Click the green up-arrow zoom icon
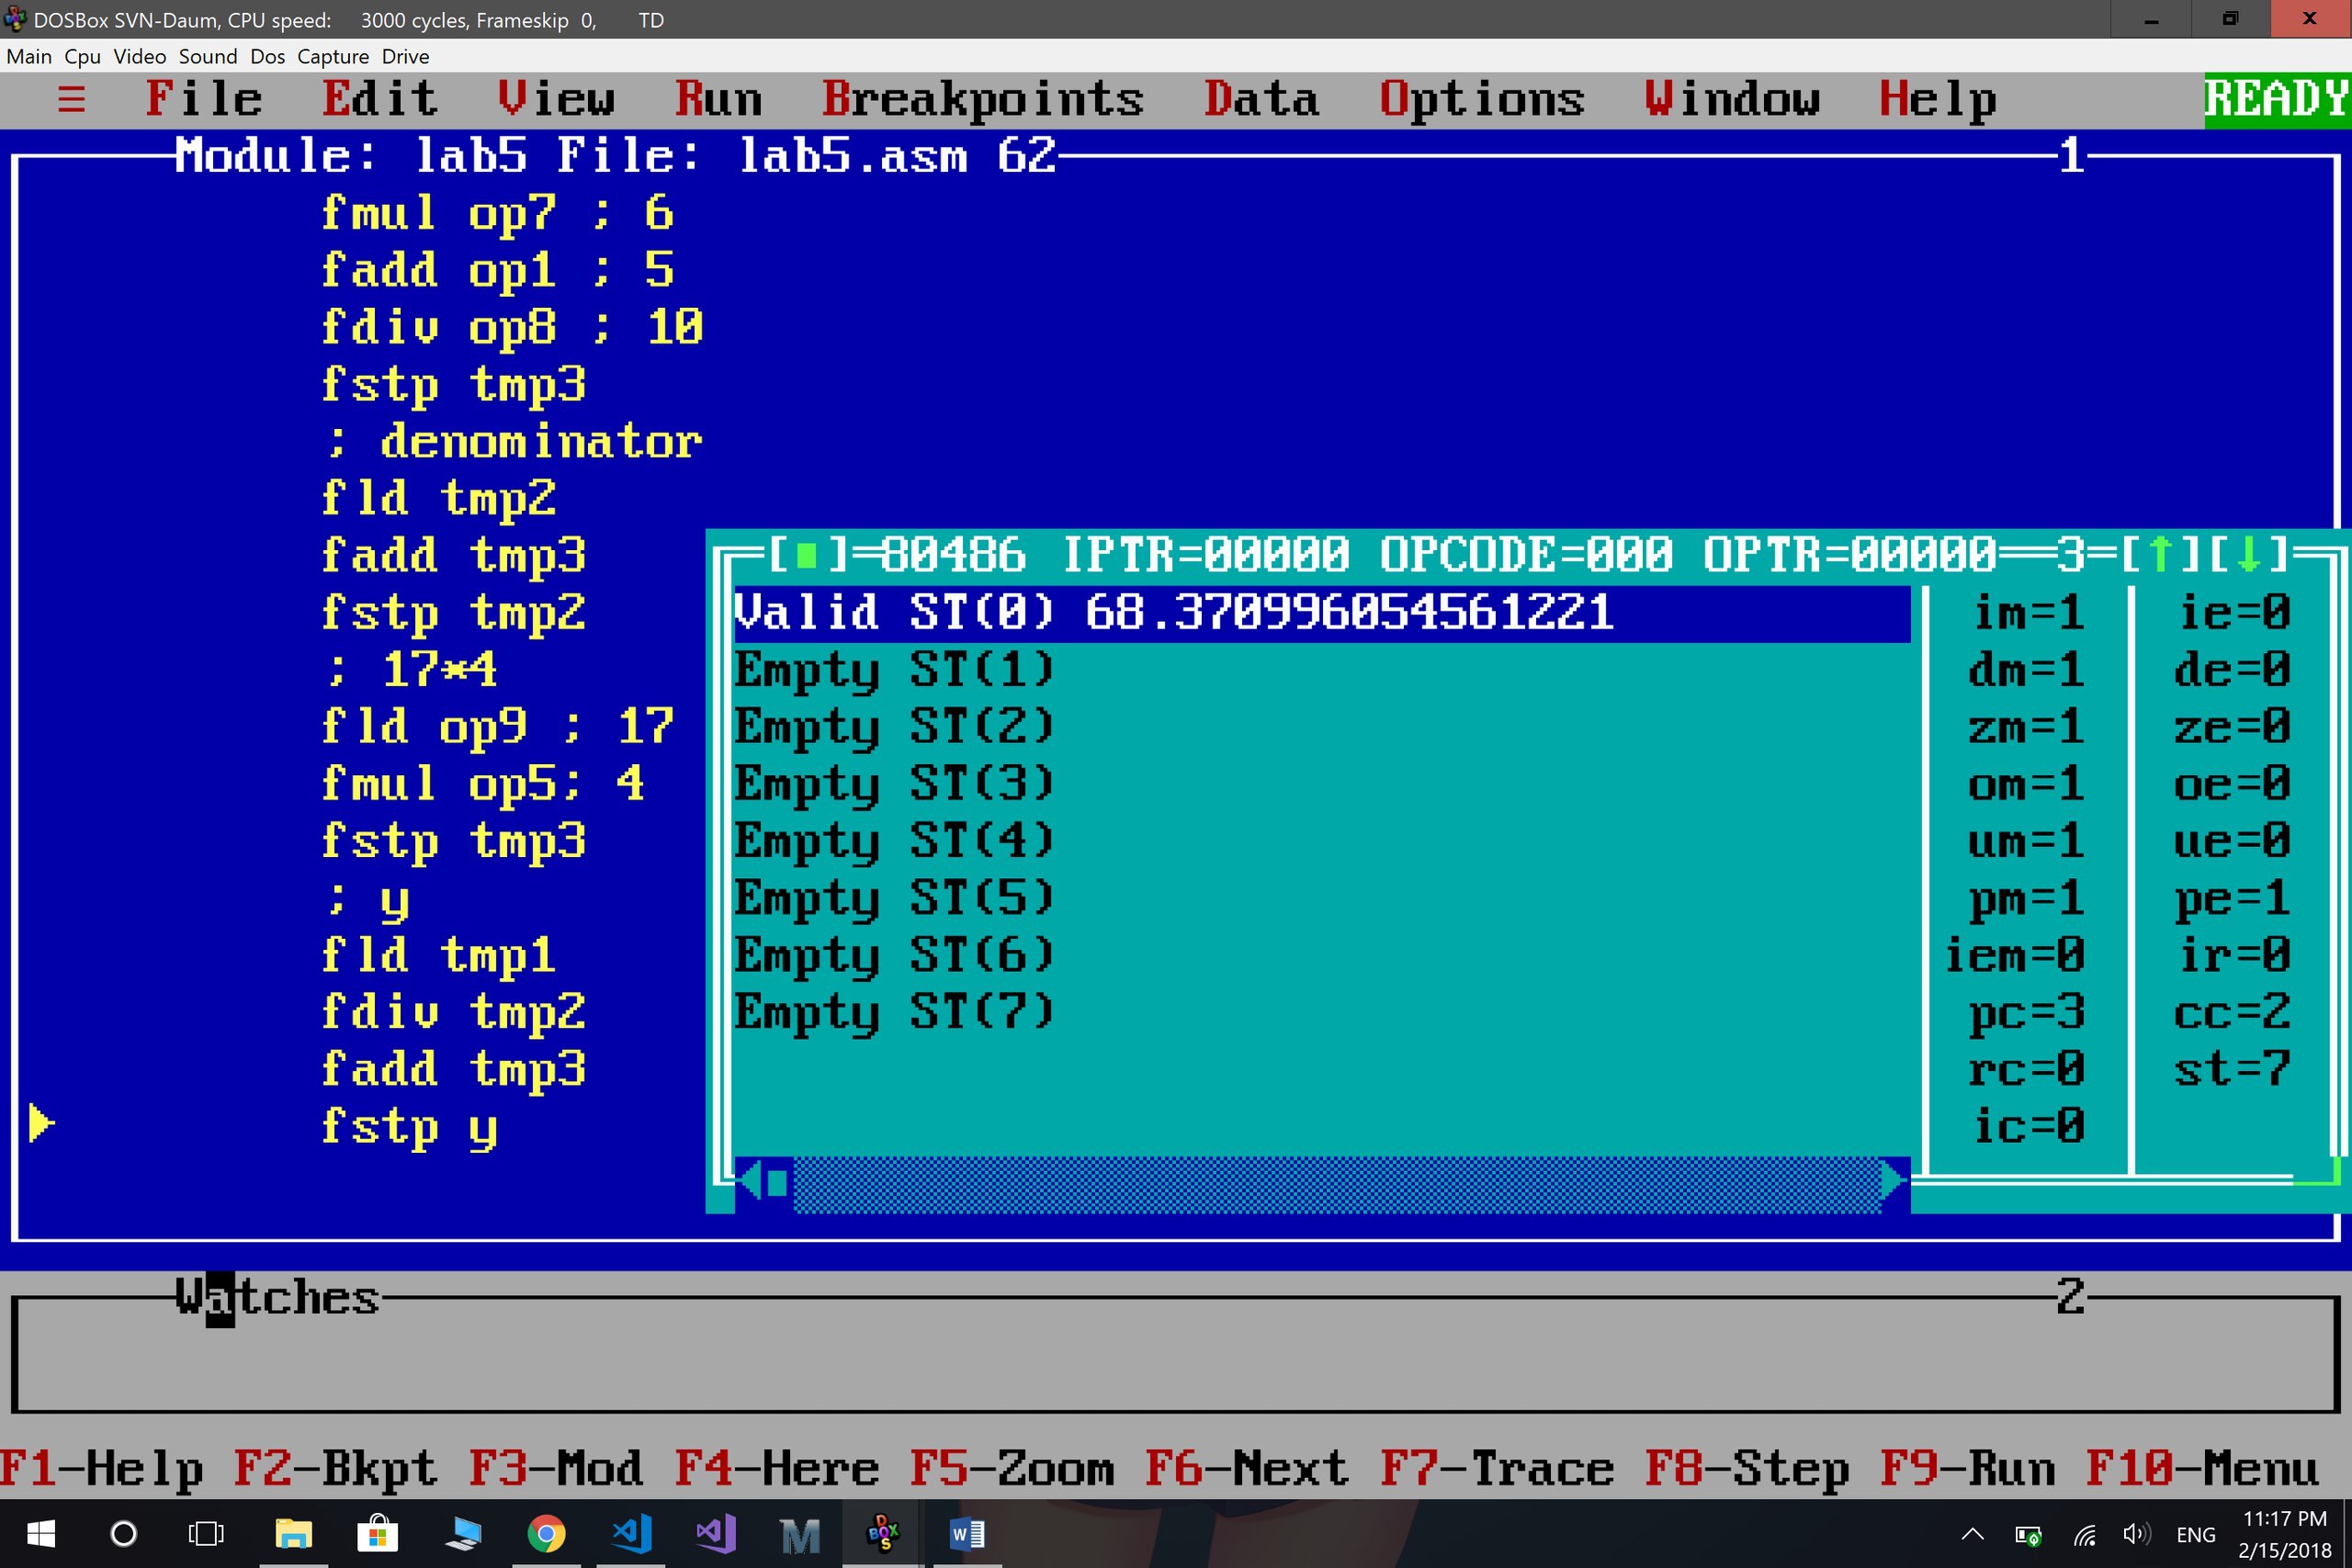The height and width of the screenshot is (1568, 2352). coord(2159,554)
